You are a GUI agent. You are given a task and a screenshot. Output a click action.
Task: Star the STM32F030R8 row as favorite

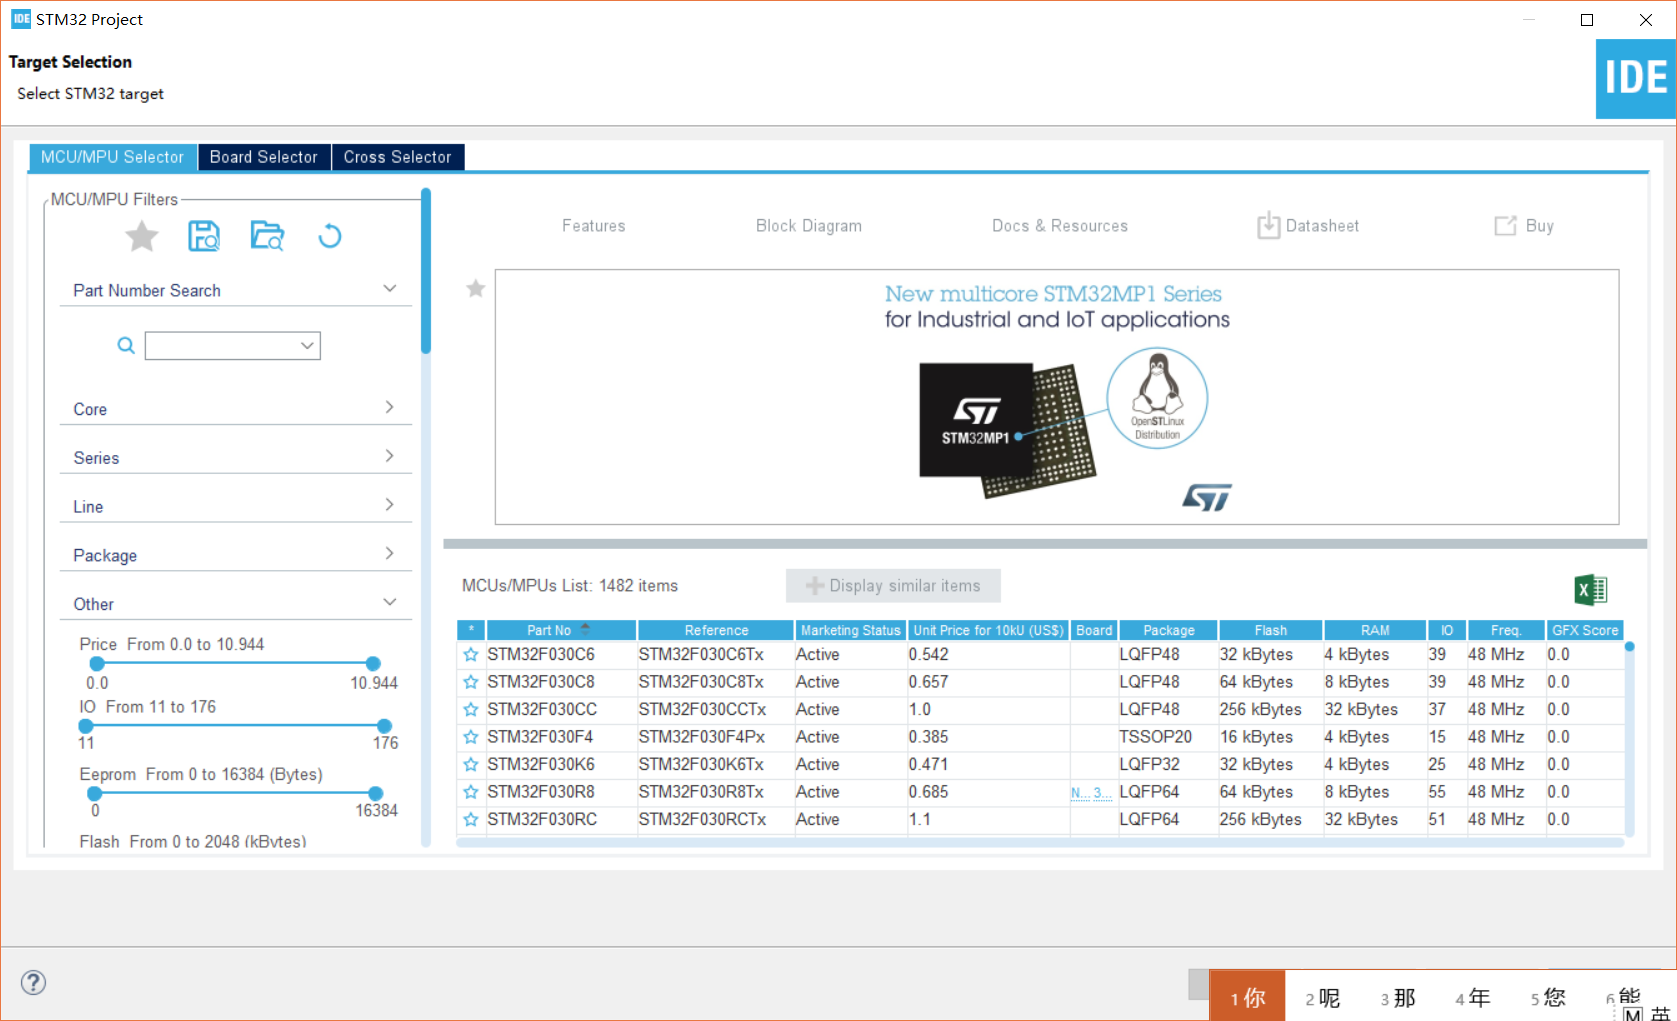point(471,792)
